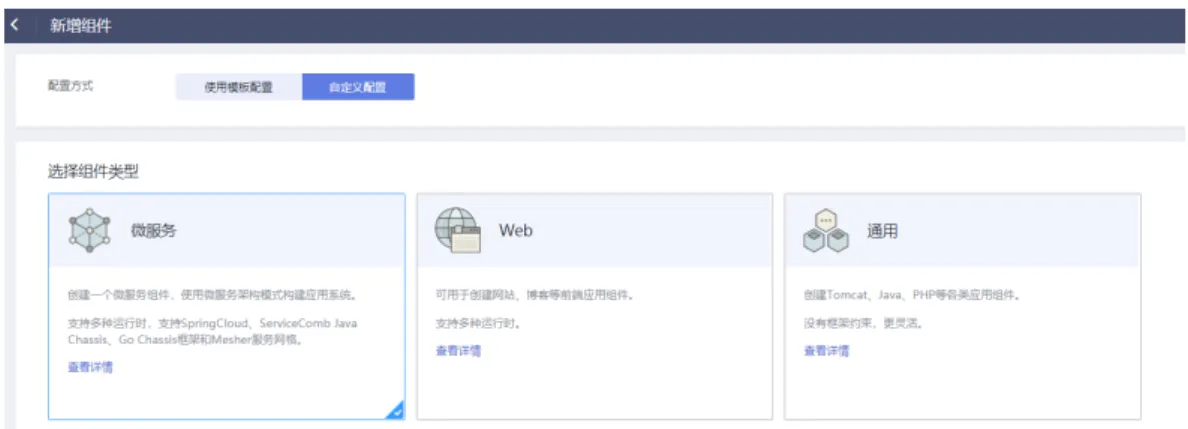The image size is (1188, 429).
Task: Open 查看详情 link in 微服务 card
Action: [90, 368]
